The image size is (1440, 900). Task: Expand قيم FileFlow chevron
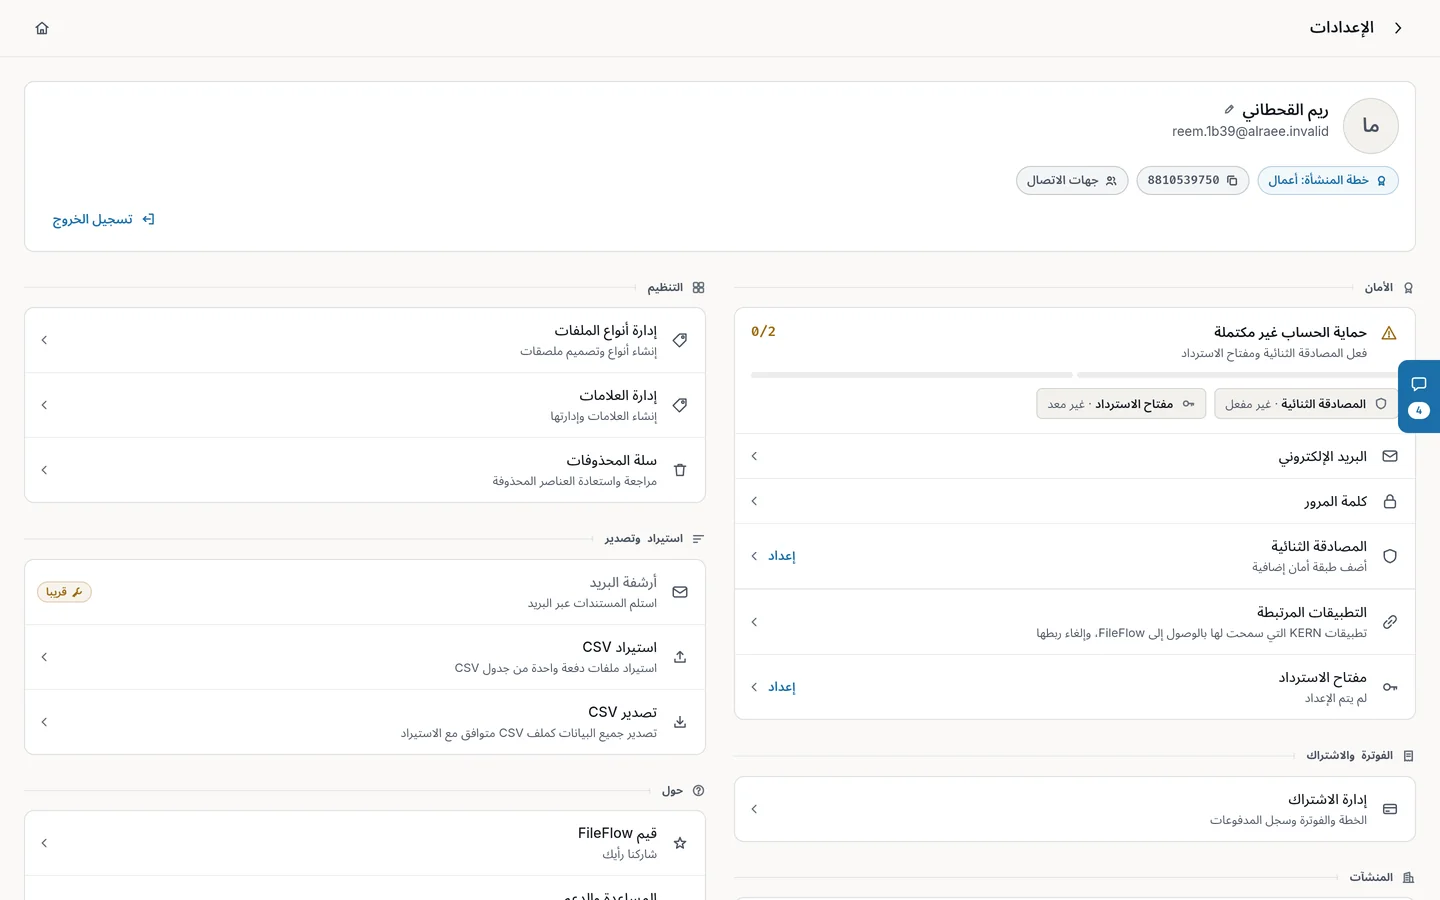click(44, 843)
